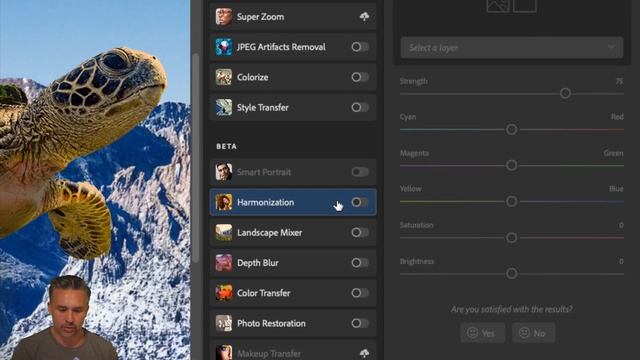Switch on the Style Transfer toggle
The image size is (640, 360).
(x=360, y=107)
